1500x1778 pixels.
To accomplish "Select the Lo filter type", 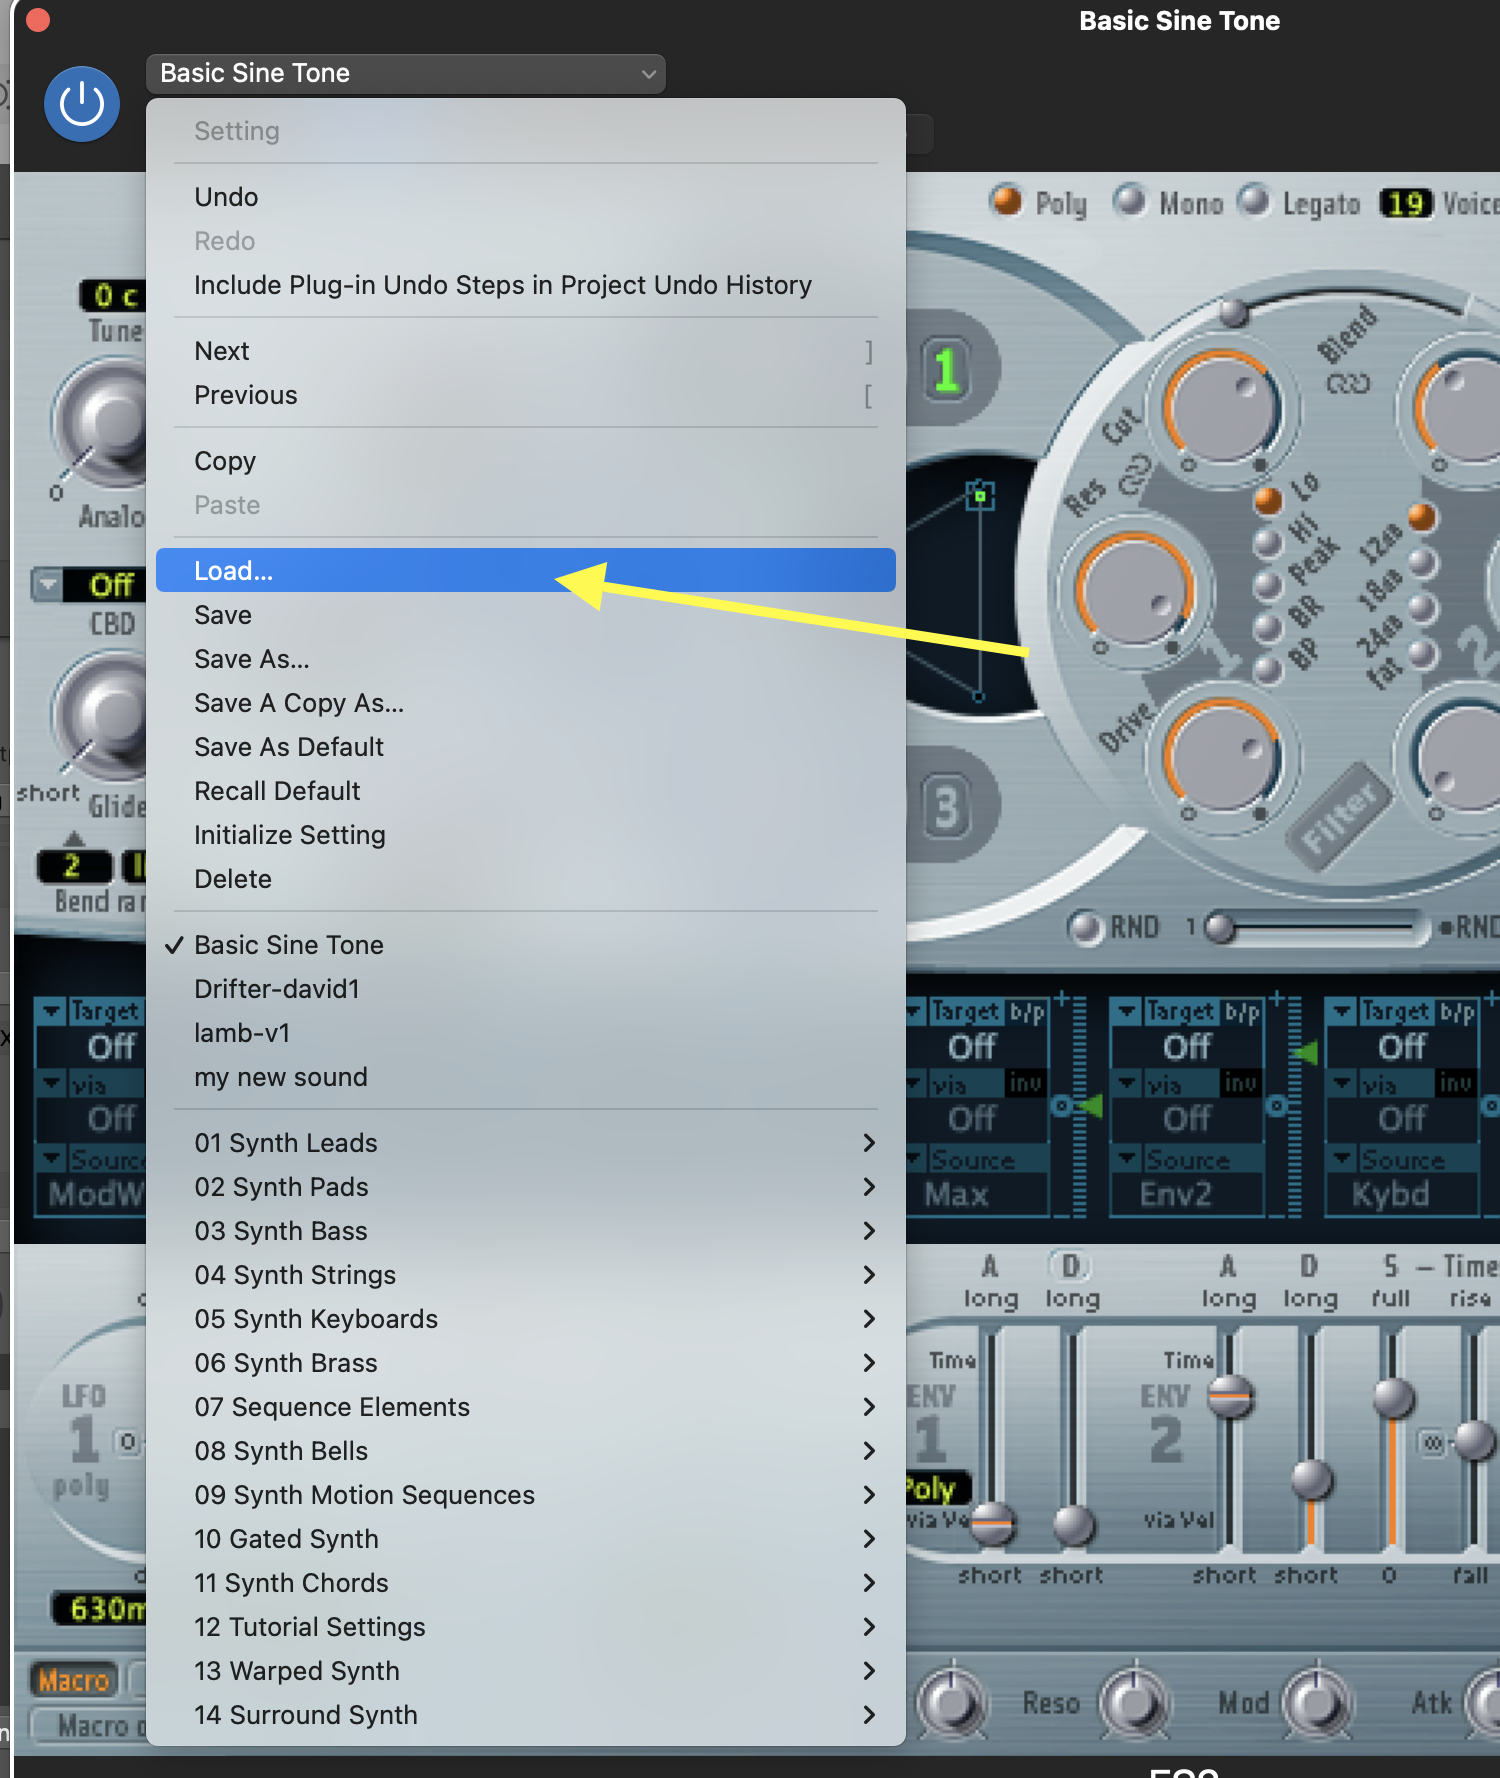I will pyautogui.click(x=1268, y=500).
